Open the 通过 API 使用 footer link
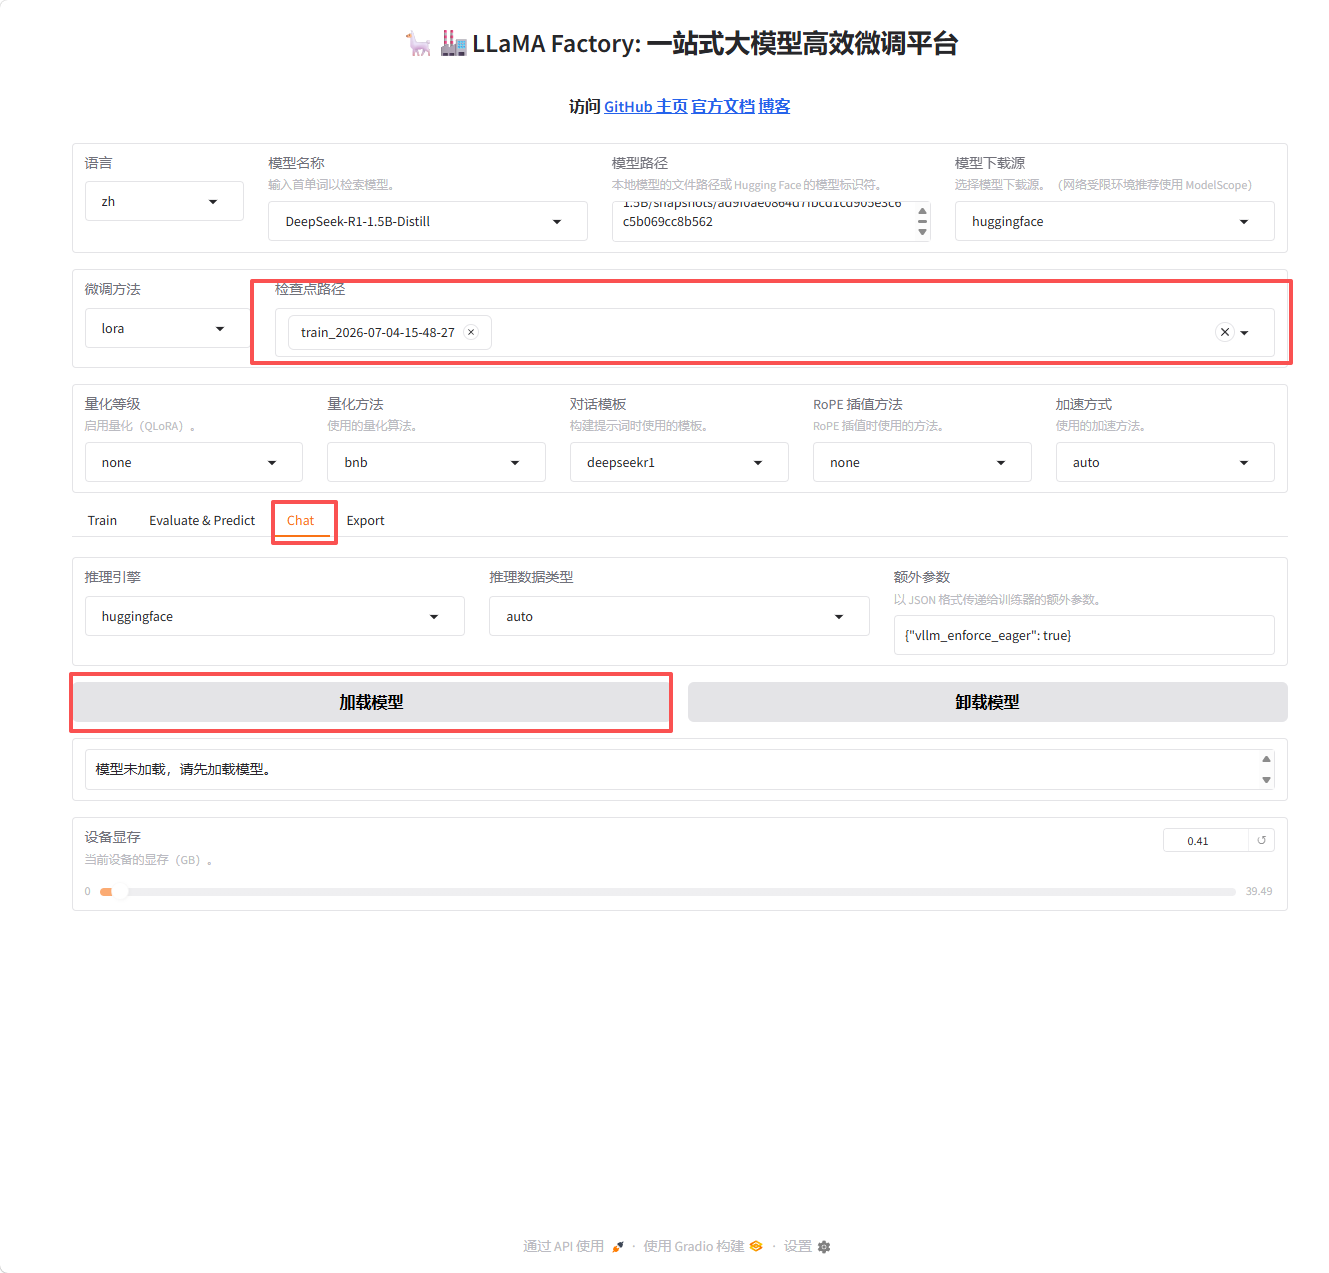The width and height of the screenshot is (1329, 1273). click(x=573, y=1246)
